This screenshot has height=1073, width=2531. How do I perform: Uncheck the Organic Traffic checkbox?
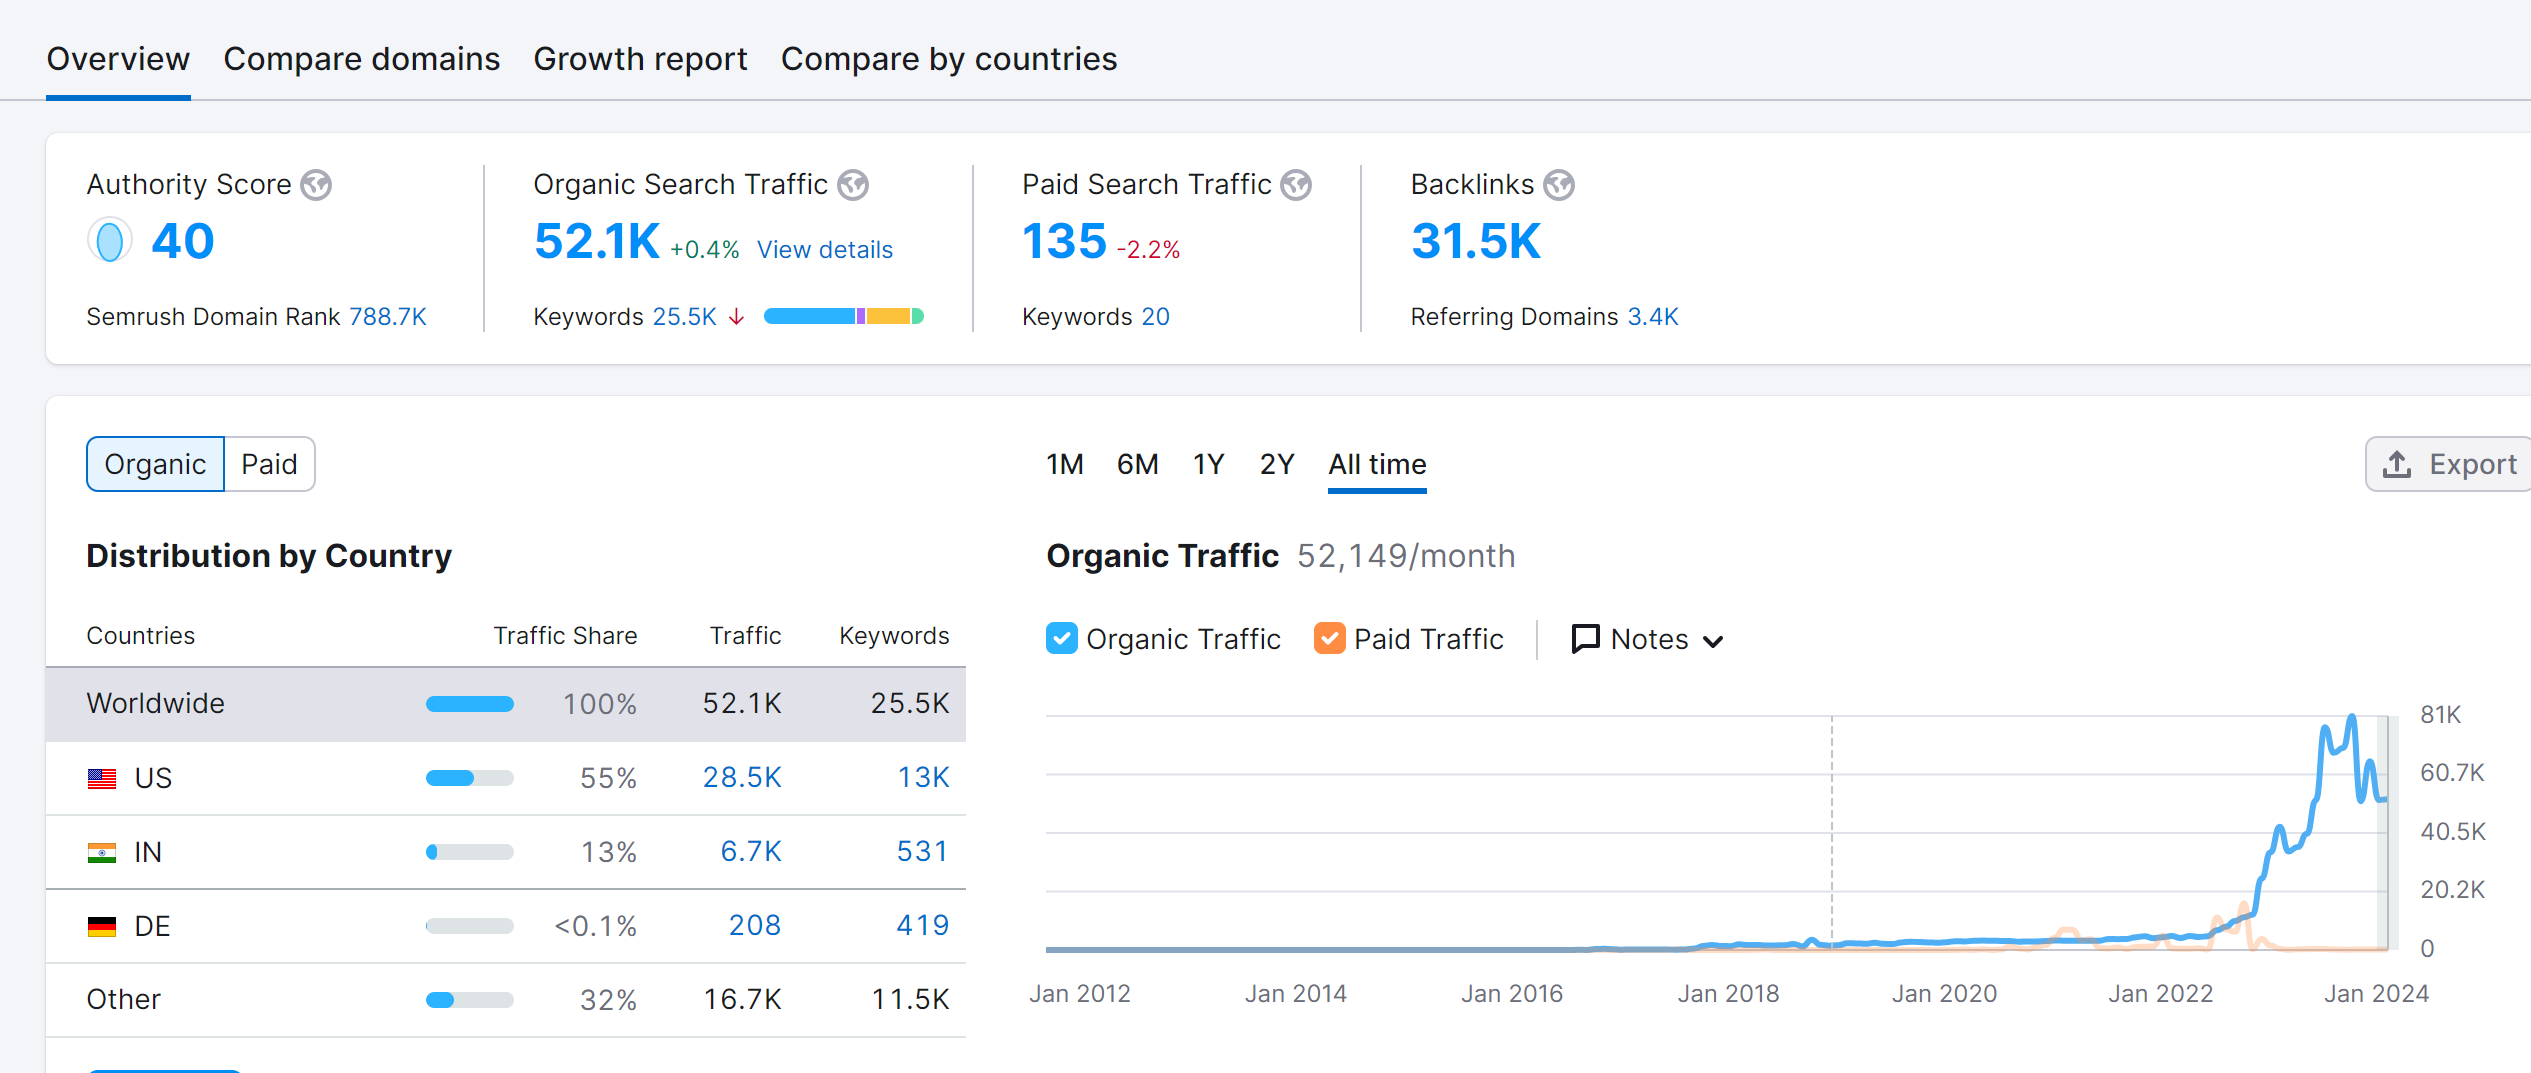pos(1062,638)
